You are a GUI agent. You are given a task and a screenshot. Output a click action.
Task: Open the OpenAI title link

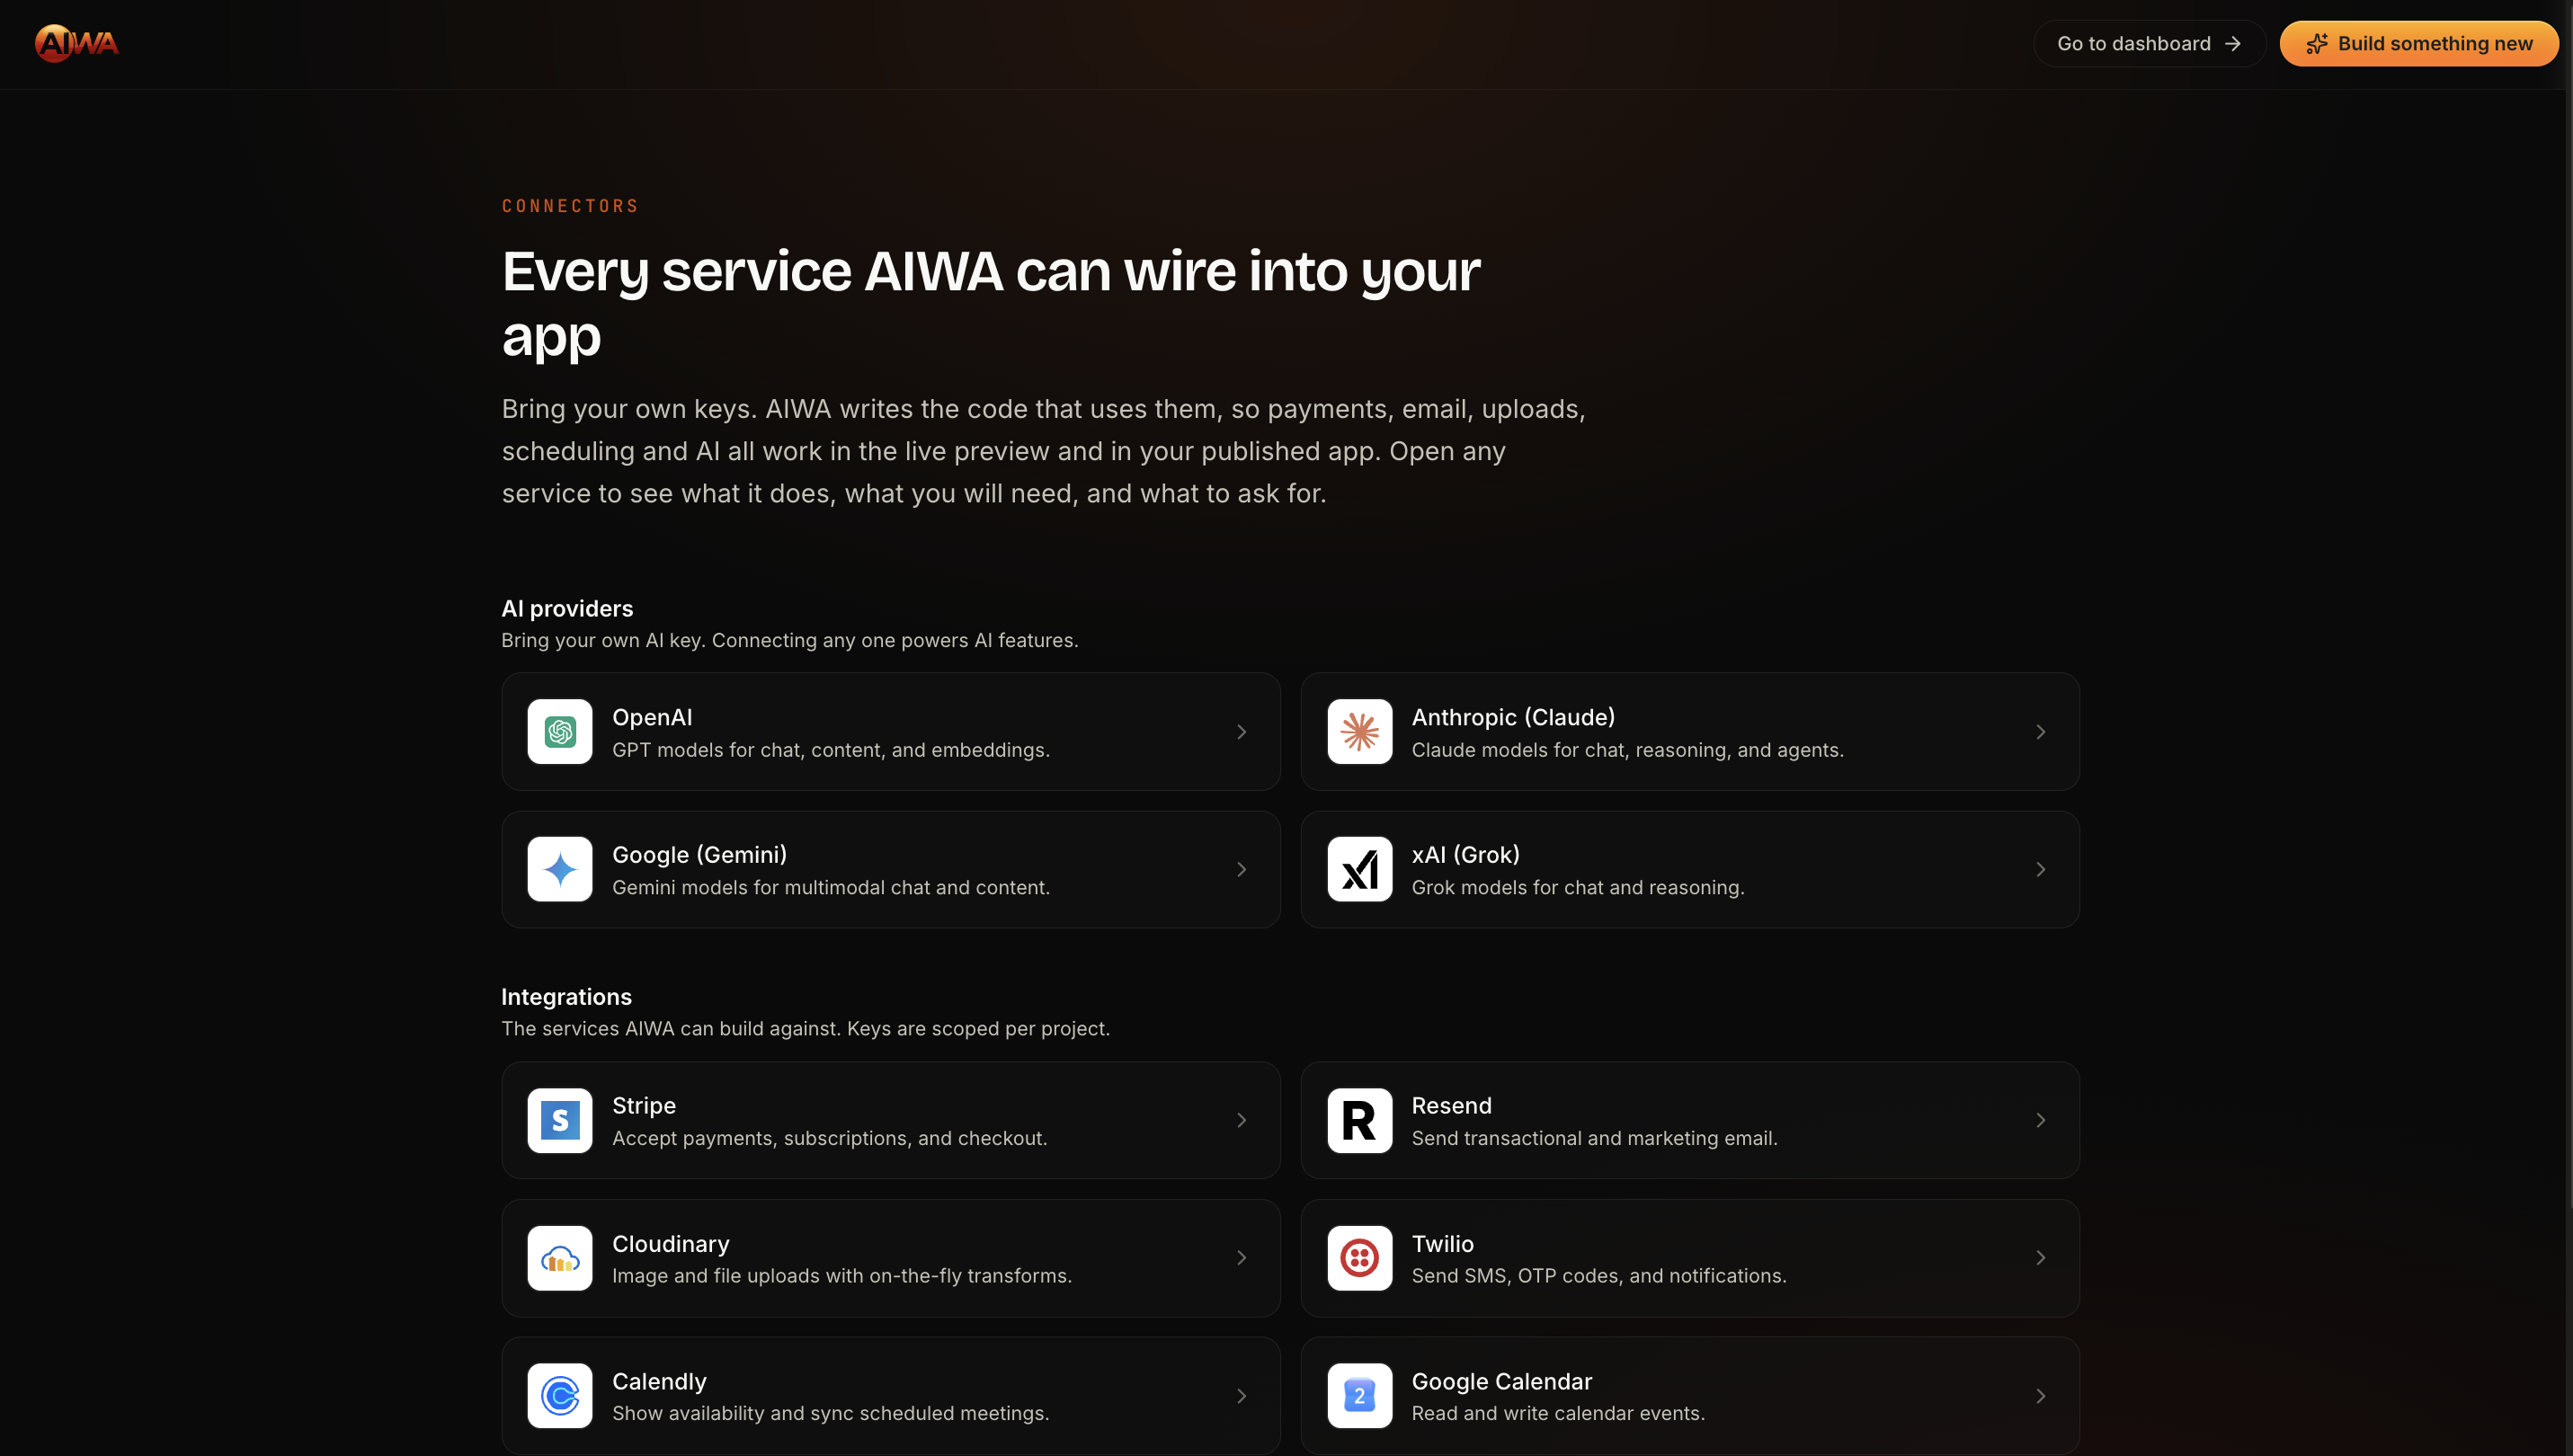pos(652,717)
